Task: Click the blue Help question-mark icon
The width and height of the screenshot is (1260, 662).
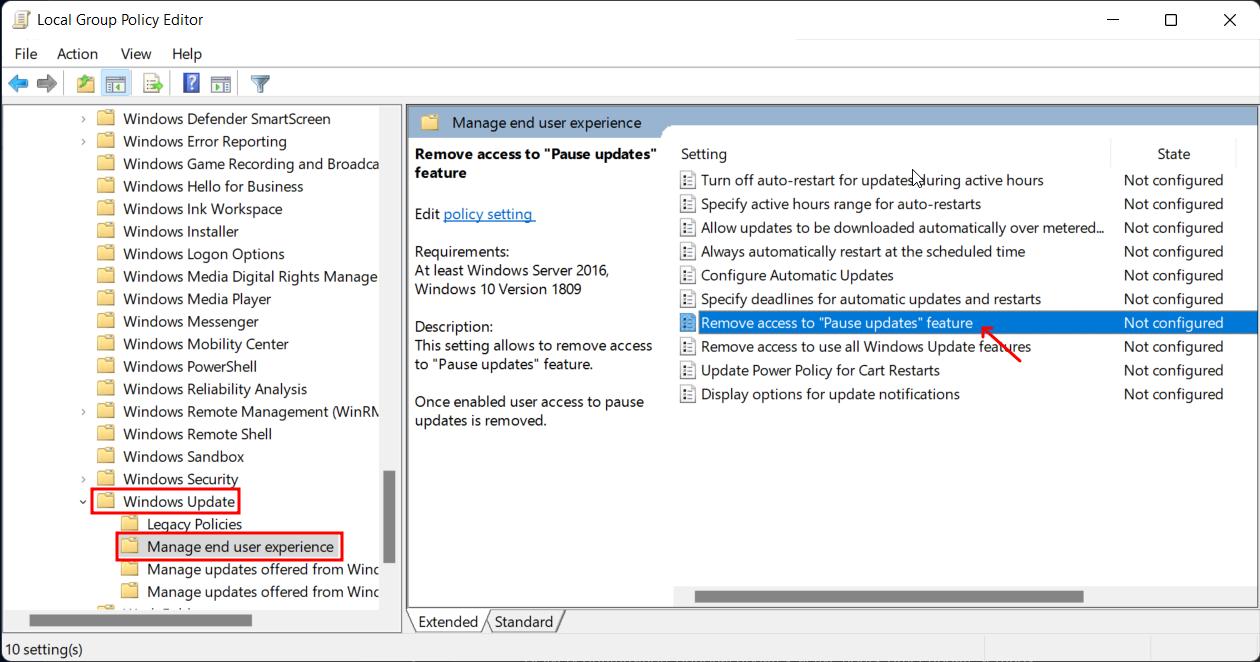Action: pos(192,84)
